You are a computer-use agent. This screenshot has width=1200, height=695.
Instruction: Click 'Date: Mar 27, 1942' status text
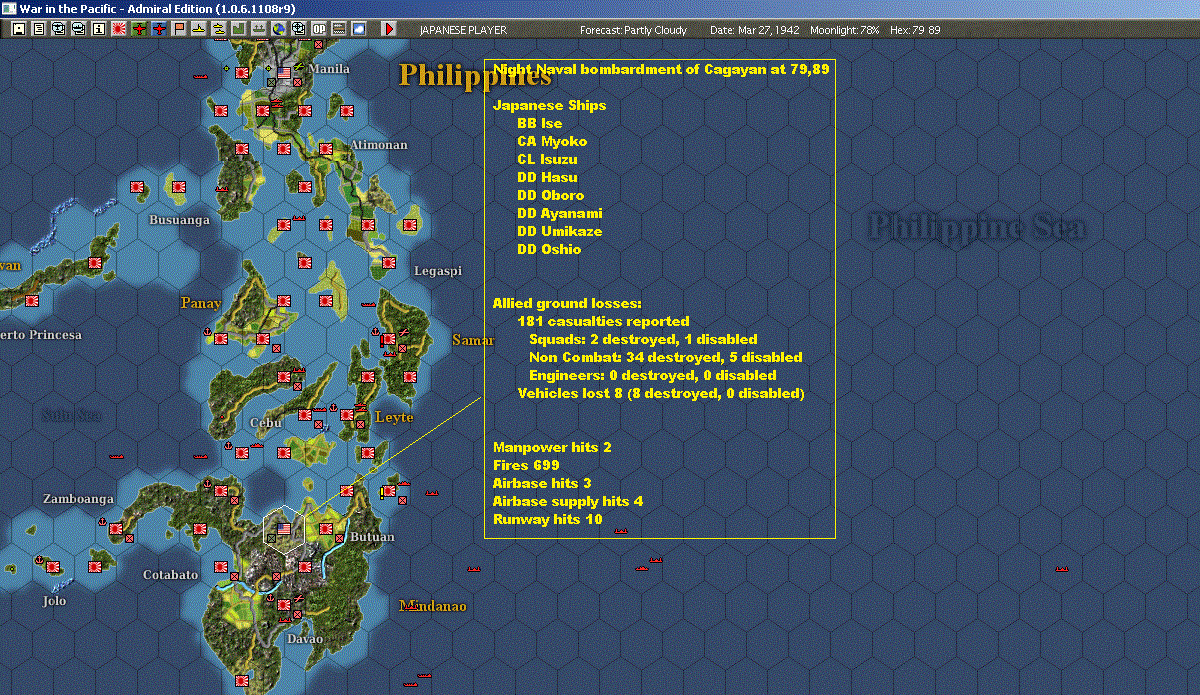pos(755,30)
